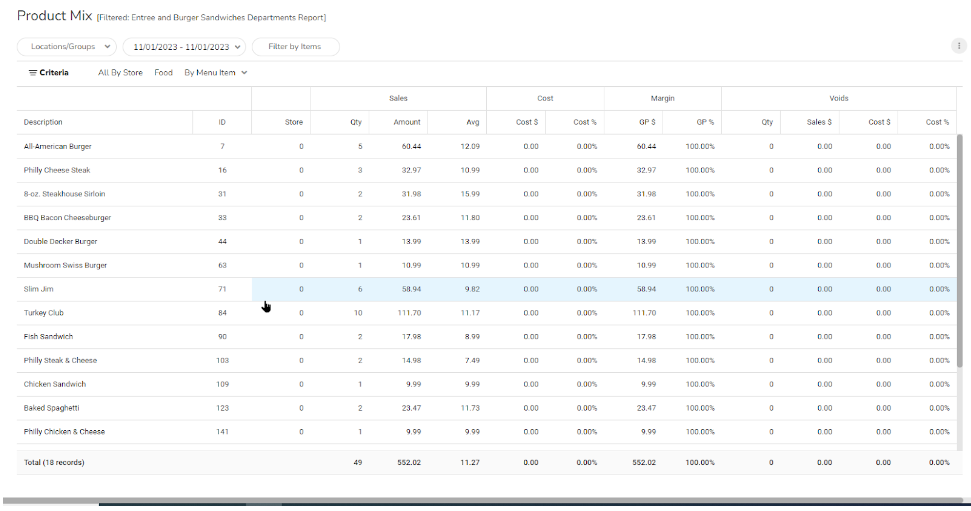971x511 pixels.
Task: Sort by the Sales Amount column header
Action: 408,122
